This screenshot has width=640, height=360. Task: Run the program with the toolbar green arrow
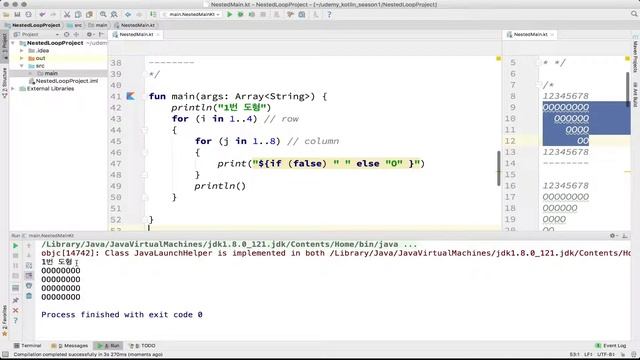point(229,15)
